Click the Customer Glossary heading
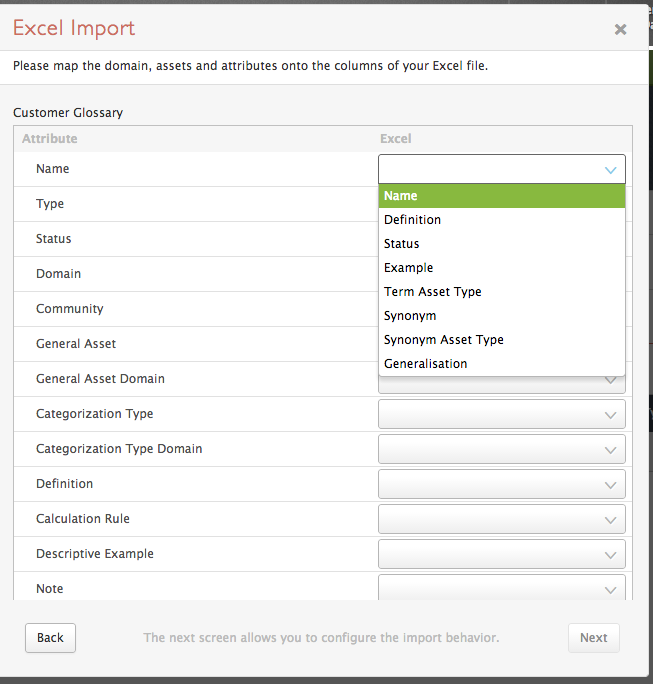 pyautogui.click(x=68, y=113)
